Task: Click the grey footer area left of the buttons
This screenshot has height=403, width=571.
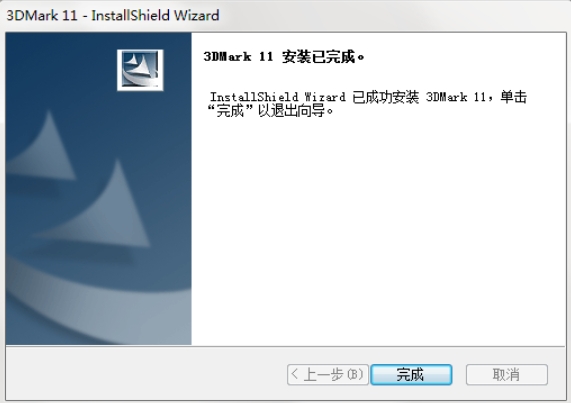Action: (146, 374)
